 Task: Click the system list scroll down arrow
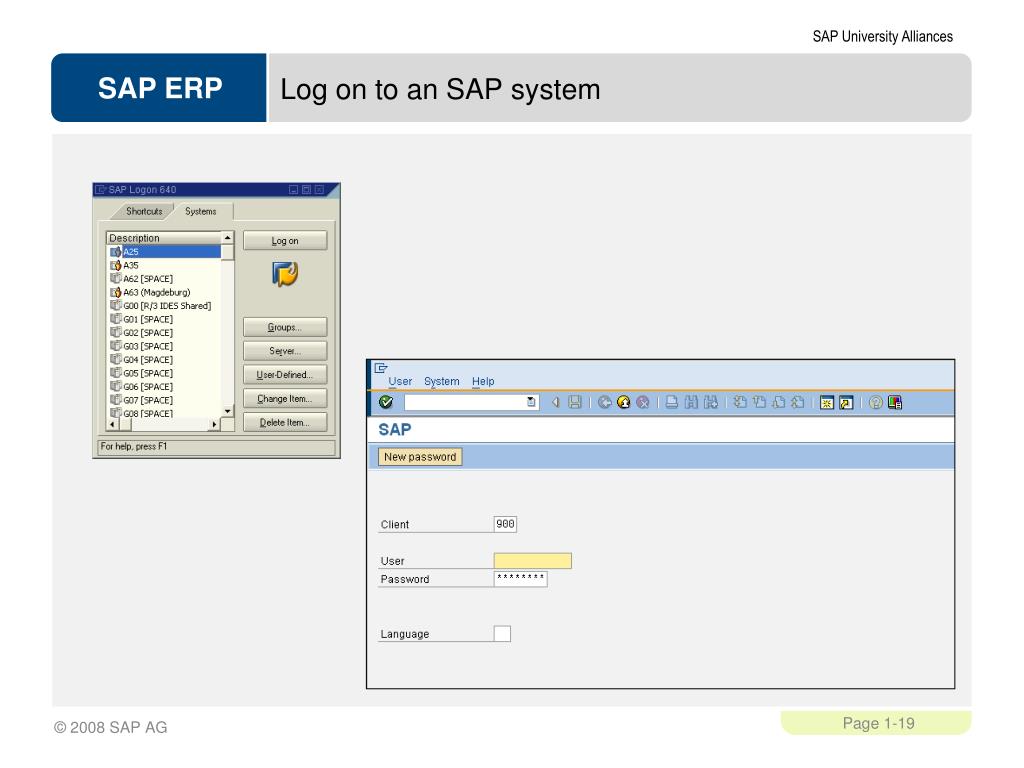[x=227, y=411]
